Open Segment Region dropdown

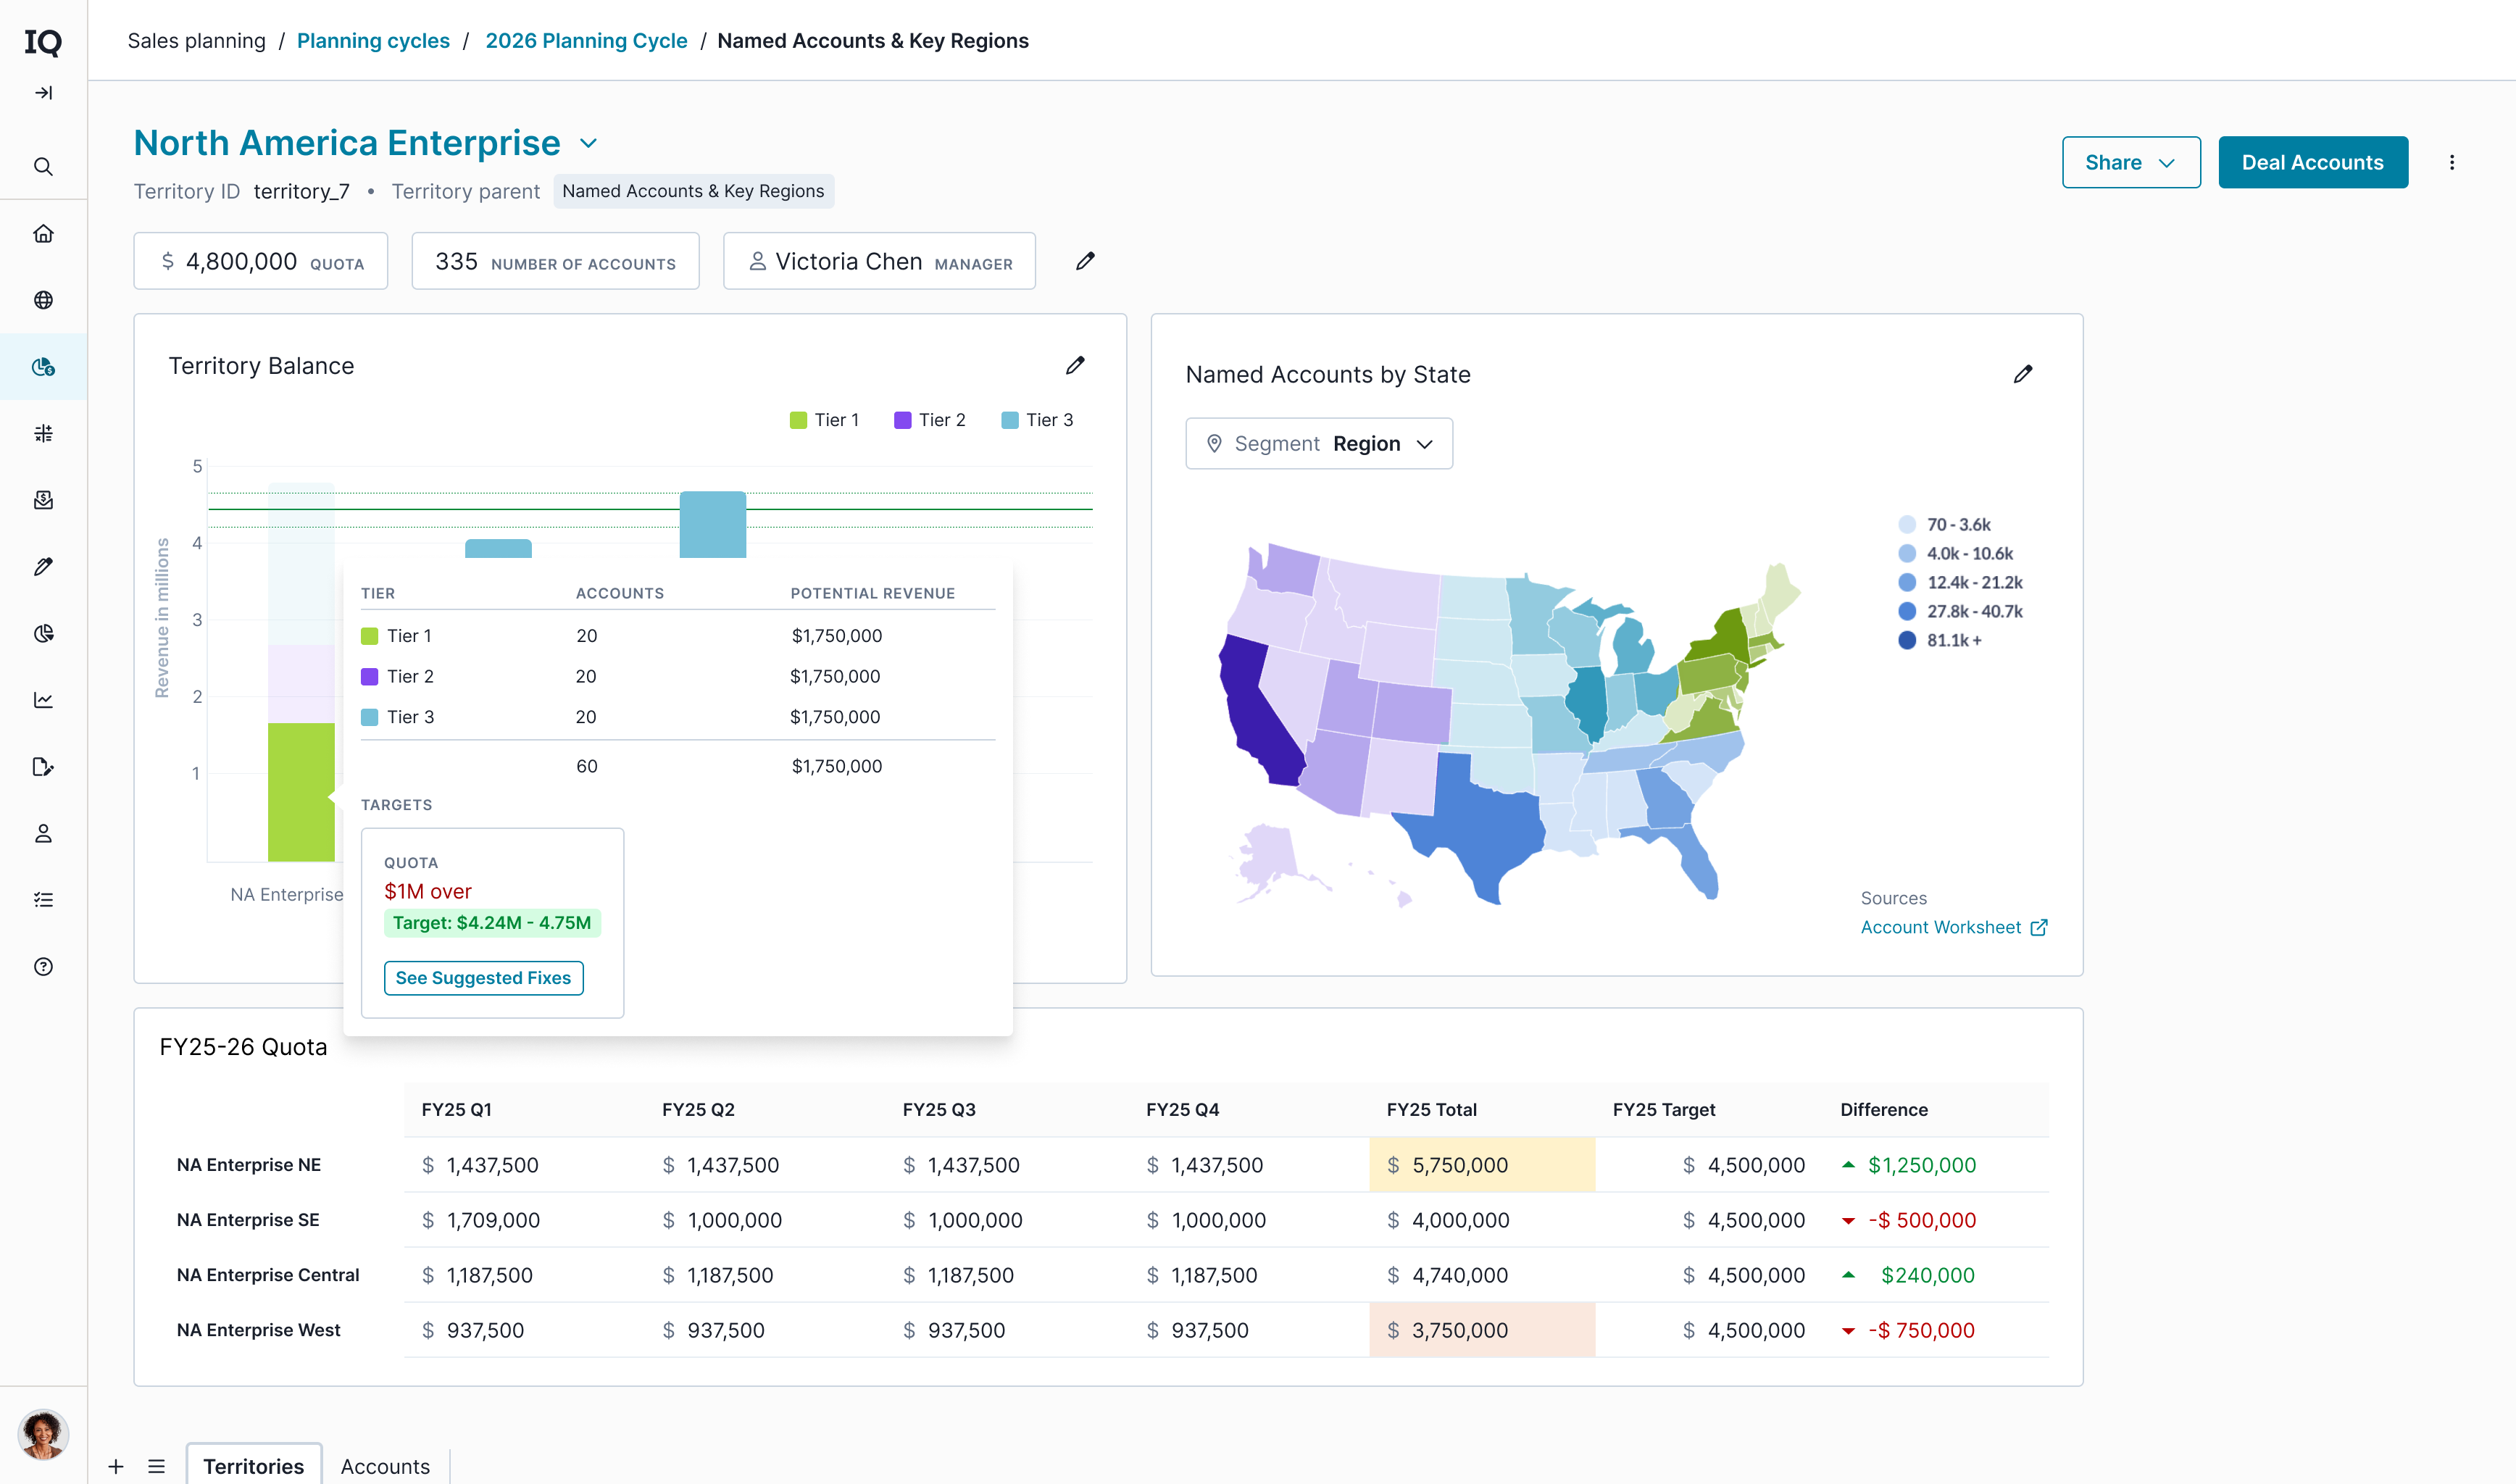tap(1319, 444)
